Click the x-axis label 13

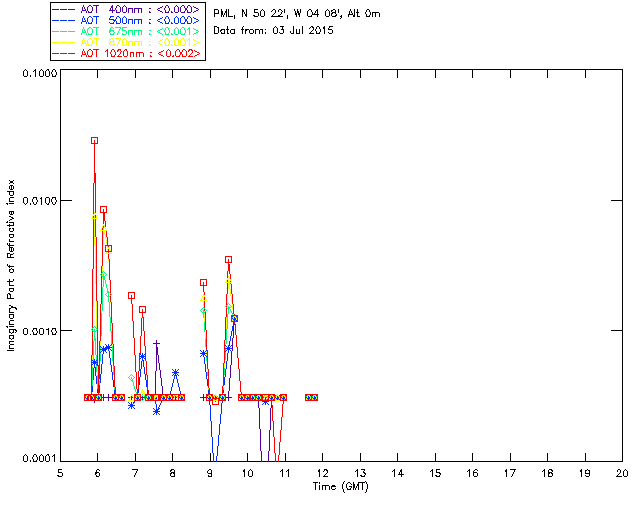[x=360, y=473]
